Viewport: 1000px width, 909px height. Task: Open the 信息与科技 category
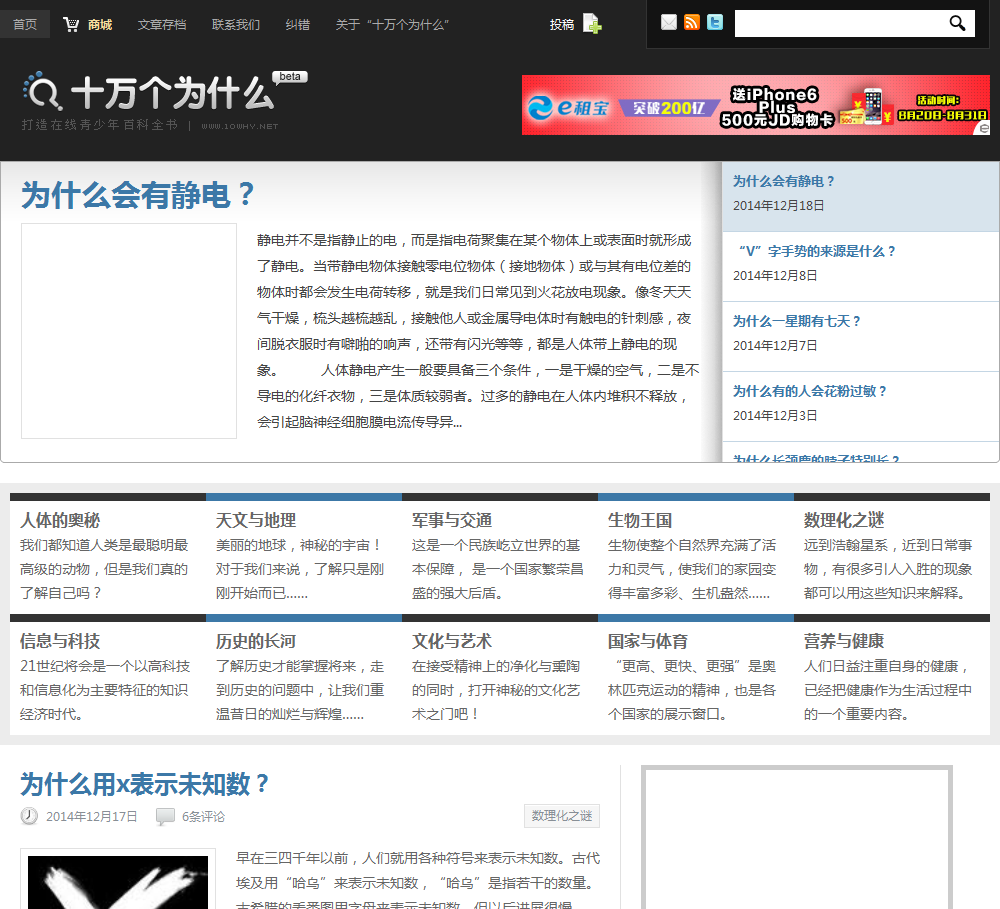pos(60,641)
